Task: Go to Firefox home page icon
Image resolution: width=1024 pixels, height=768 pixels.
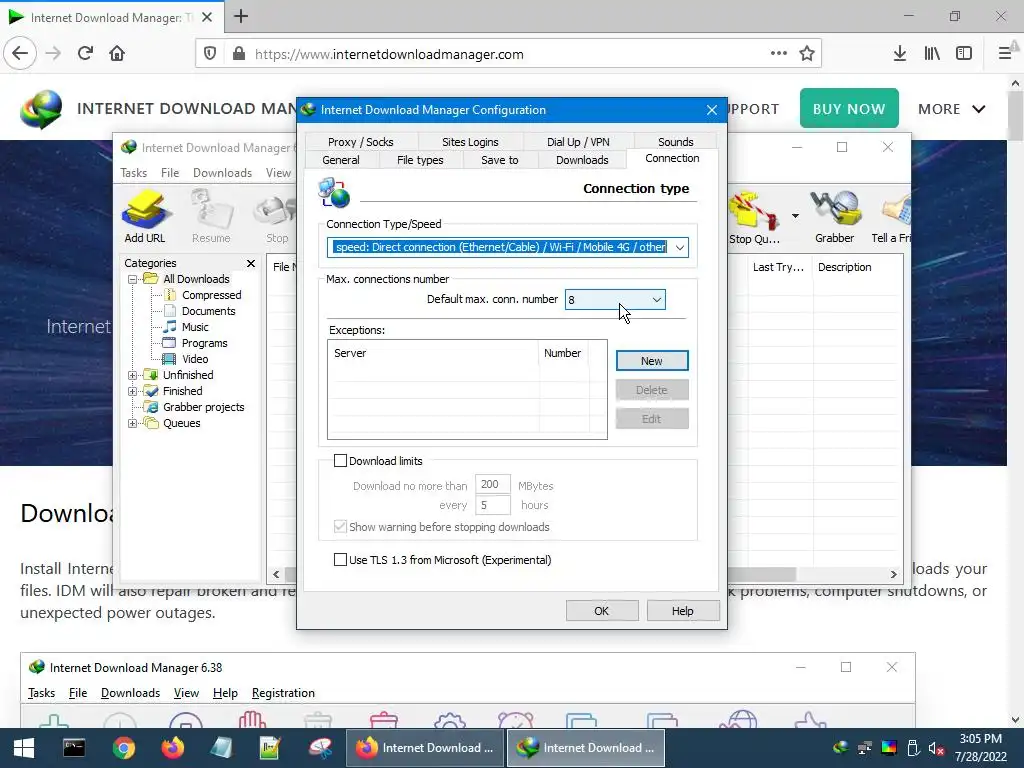Action: tap(117, 54)
